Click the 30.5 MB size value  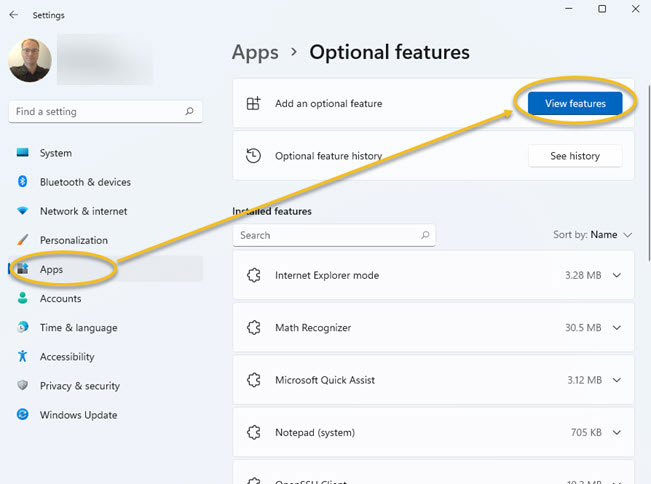coord(583,328)
